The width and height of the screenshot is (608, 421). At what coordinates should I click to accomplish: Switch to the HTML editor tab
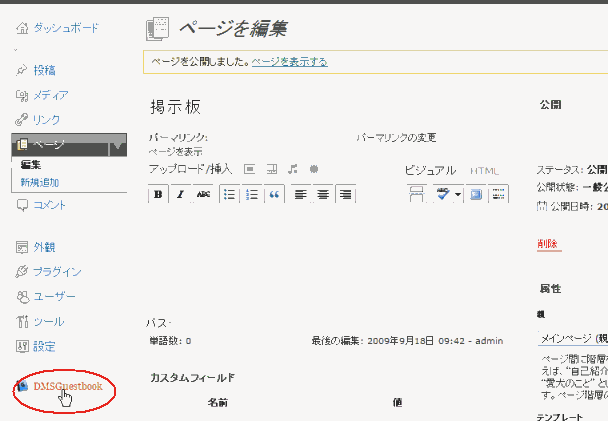tap(484, 171)
